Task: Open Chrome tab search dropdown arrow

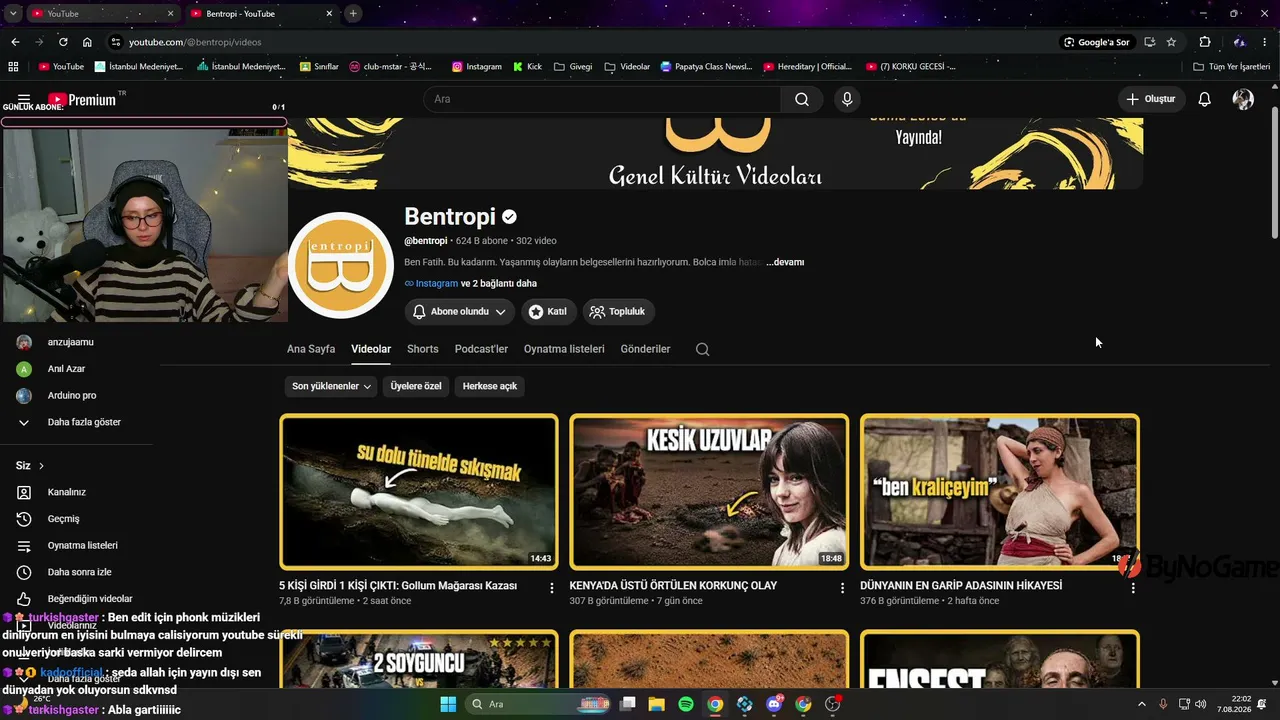Action: pos(13,13)
